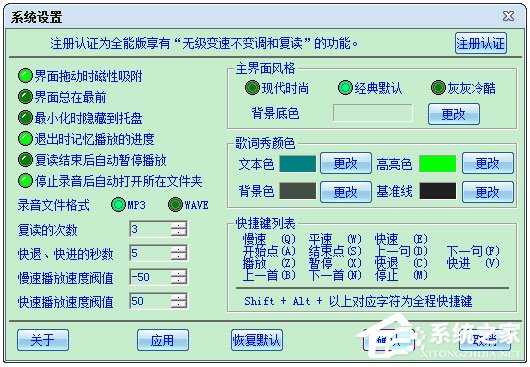Click the 文本色 teal swatch

pyautogui.click(x=297, y=164)
